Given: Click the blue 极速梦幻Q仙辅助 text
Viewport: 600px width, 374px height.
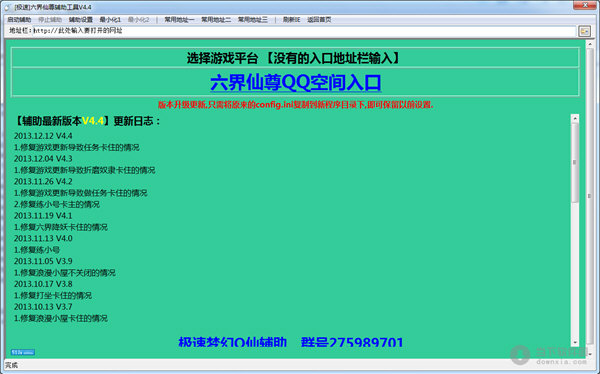Looking at the screenshot, I should 233,341.
